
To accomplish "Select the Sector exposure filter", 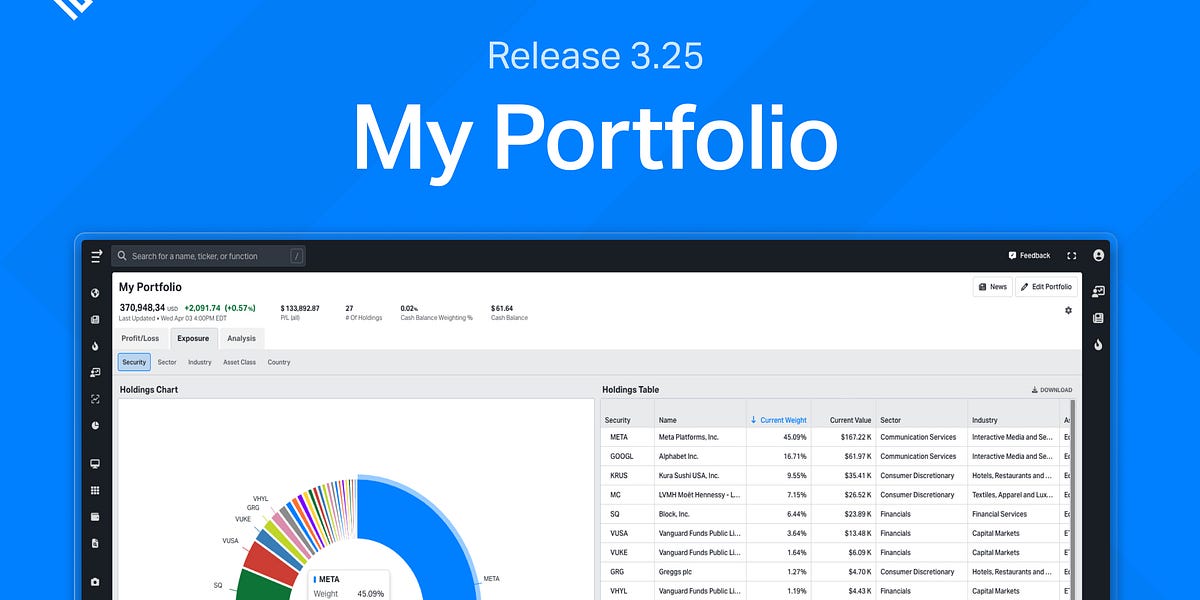I will click(167, 362).
